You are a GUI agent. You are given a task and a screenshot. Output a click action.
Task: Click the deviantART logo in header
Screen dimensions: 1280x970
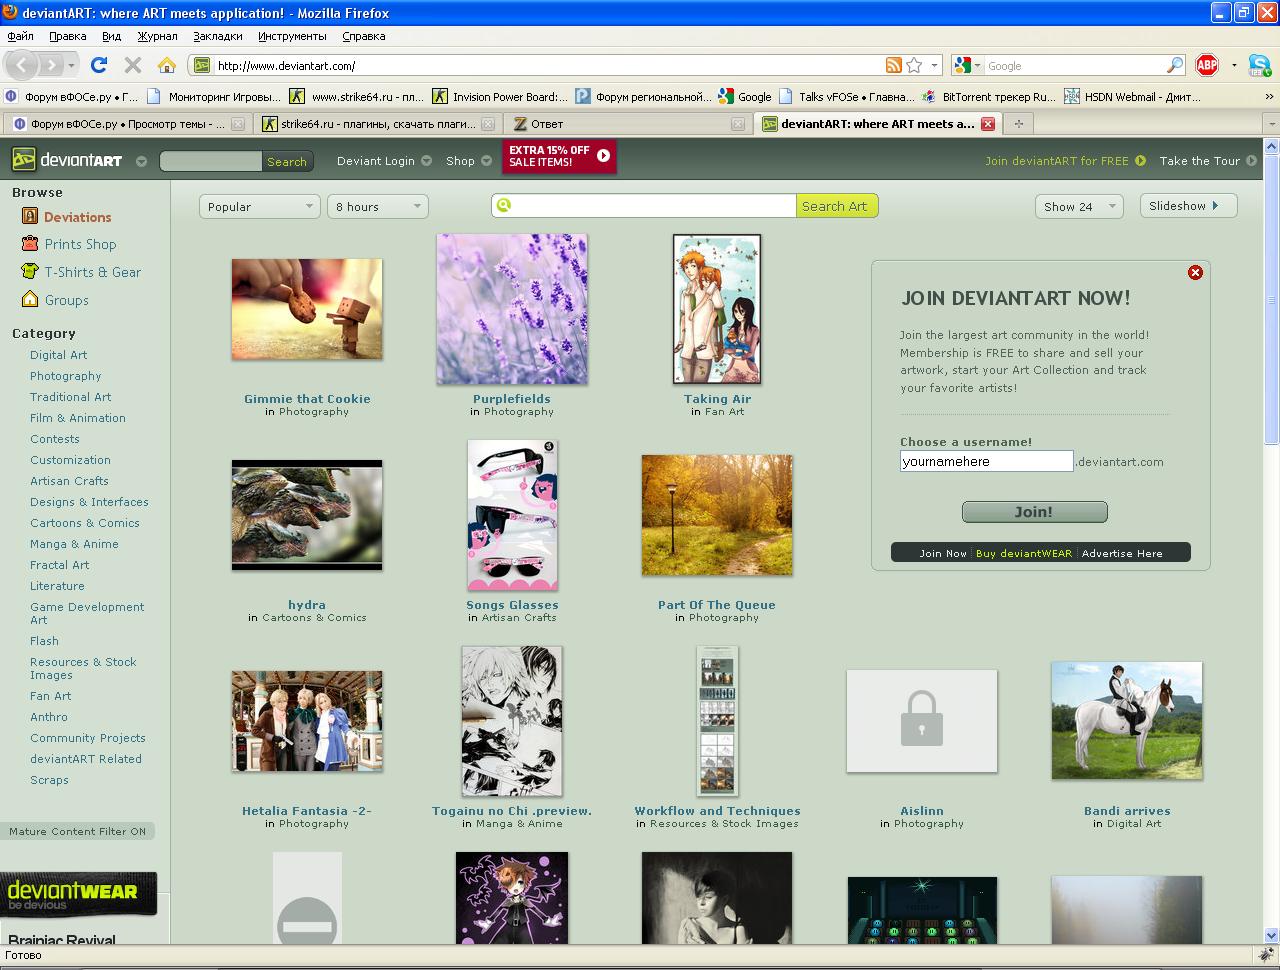[67, 160]
